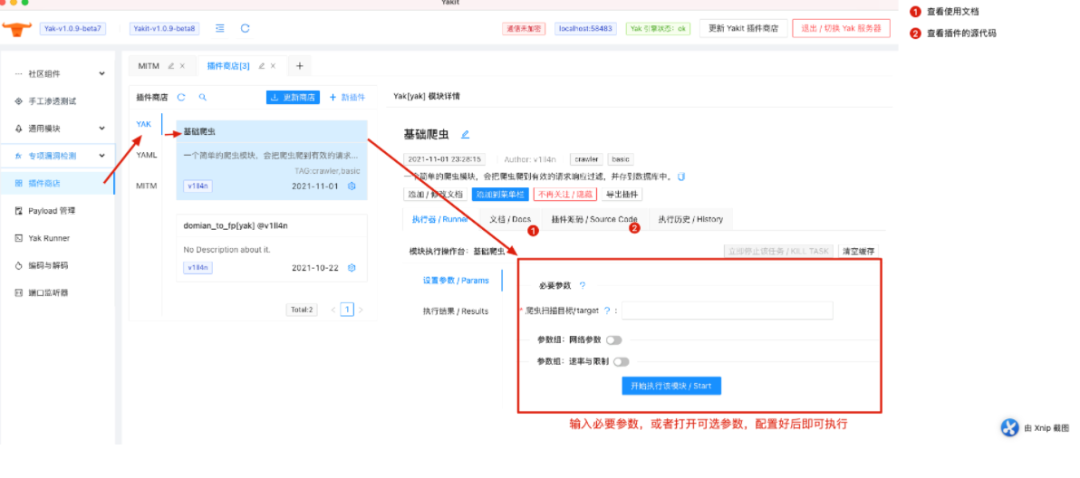Click the gear icon on the domian_to_fp card

351,268
